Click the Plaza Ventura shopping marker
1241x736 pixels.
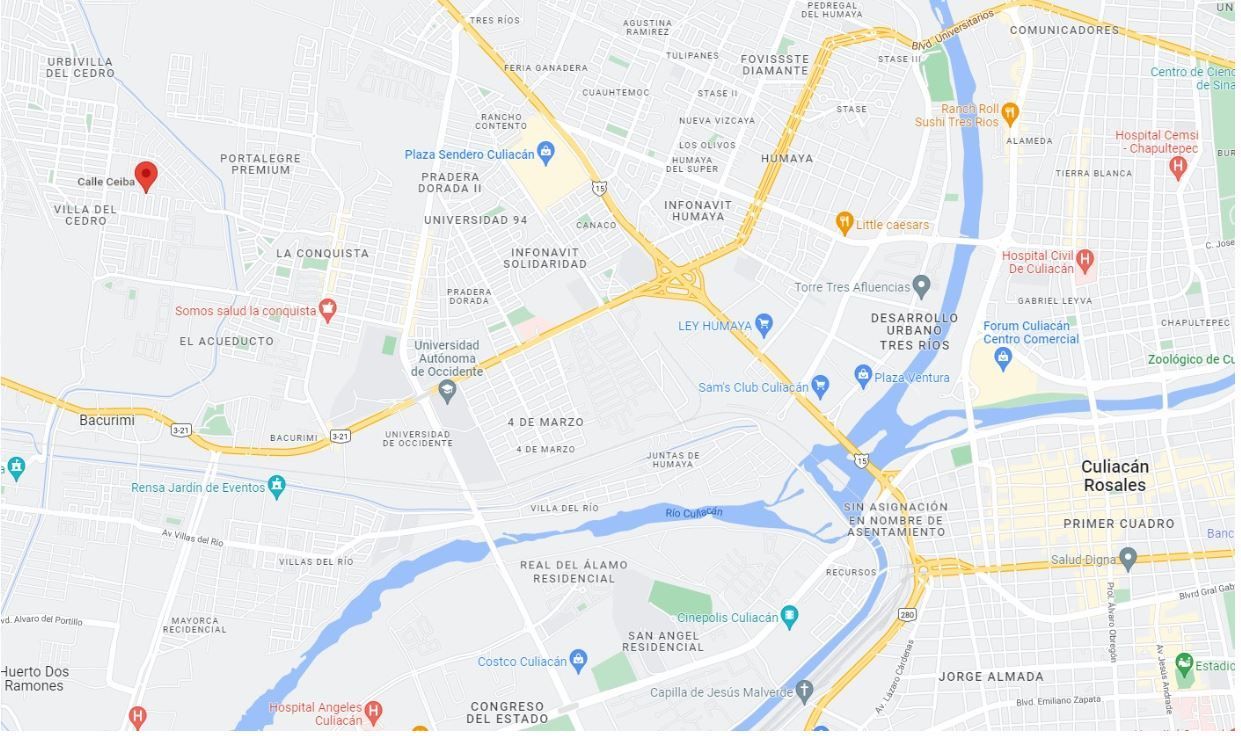(x=863, y=376)
